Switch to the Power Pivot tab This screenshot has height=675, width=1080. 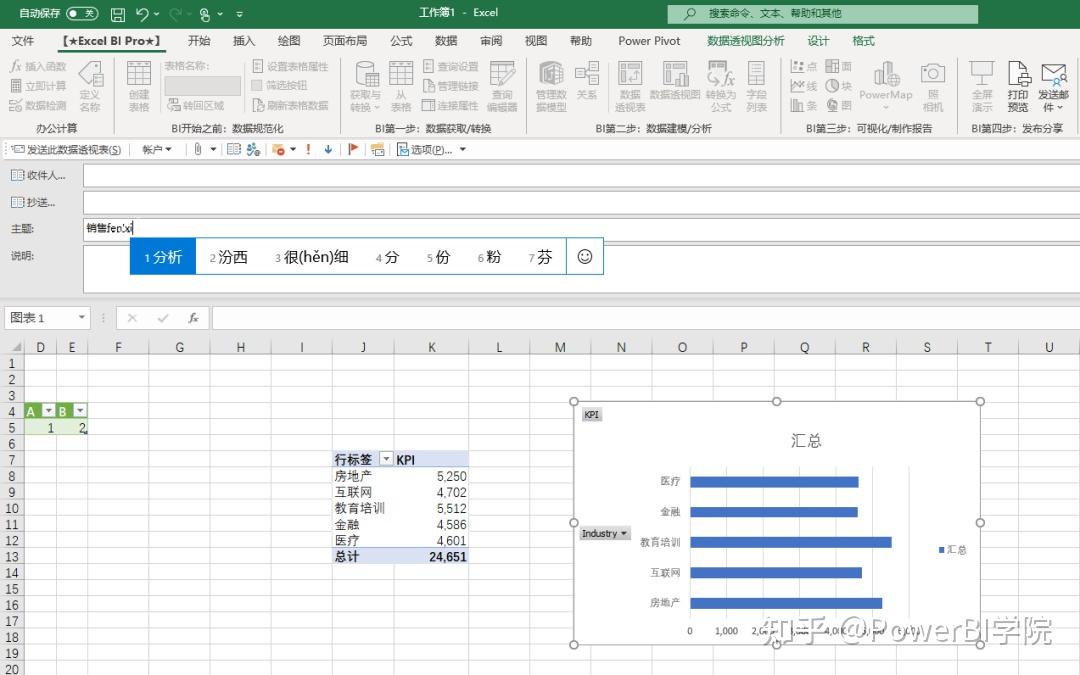pyautogui.click(x=649, y=41)
